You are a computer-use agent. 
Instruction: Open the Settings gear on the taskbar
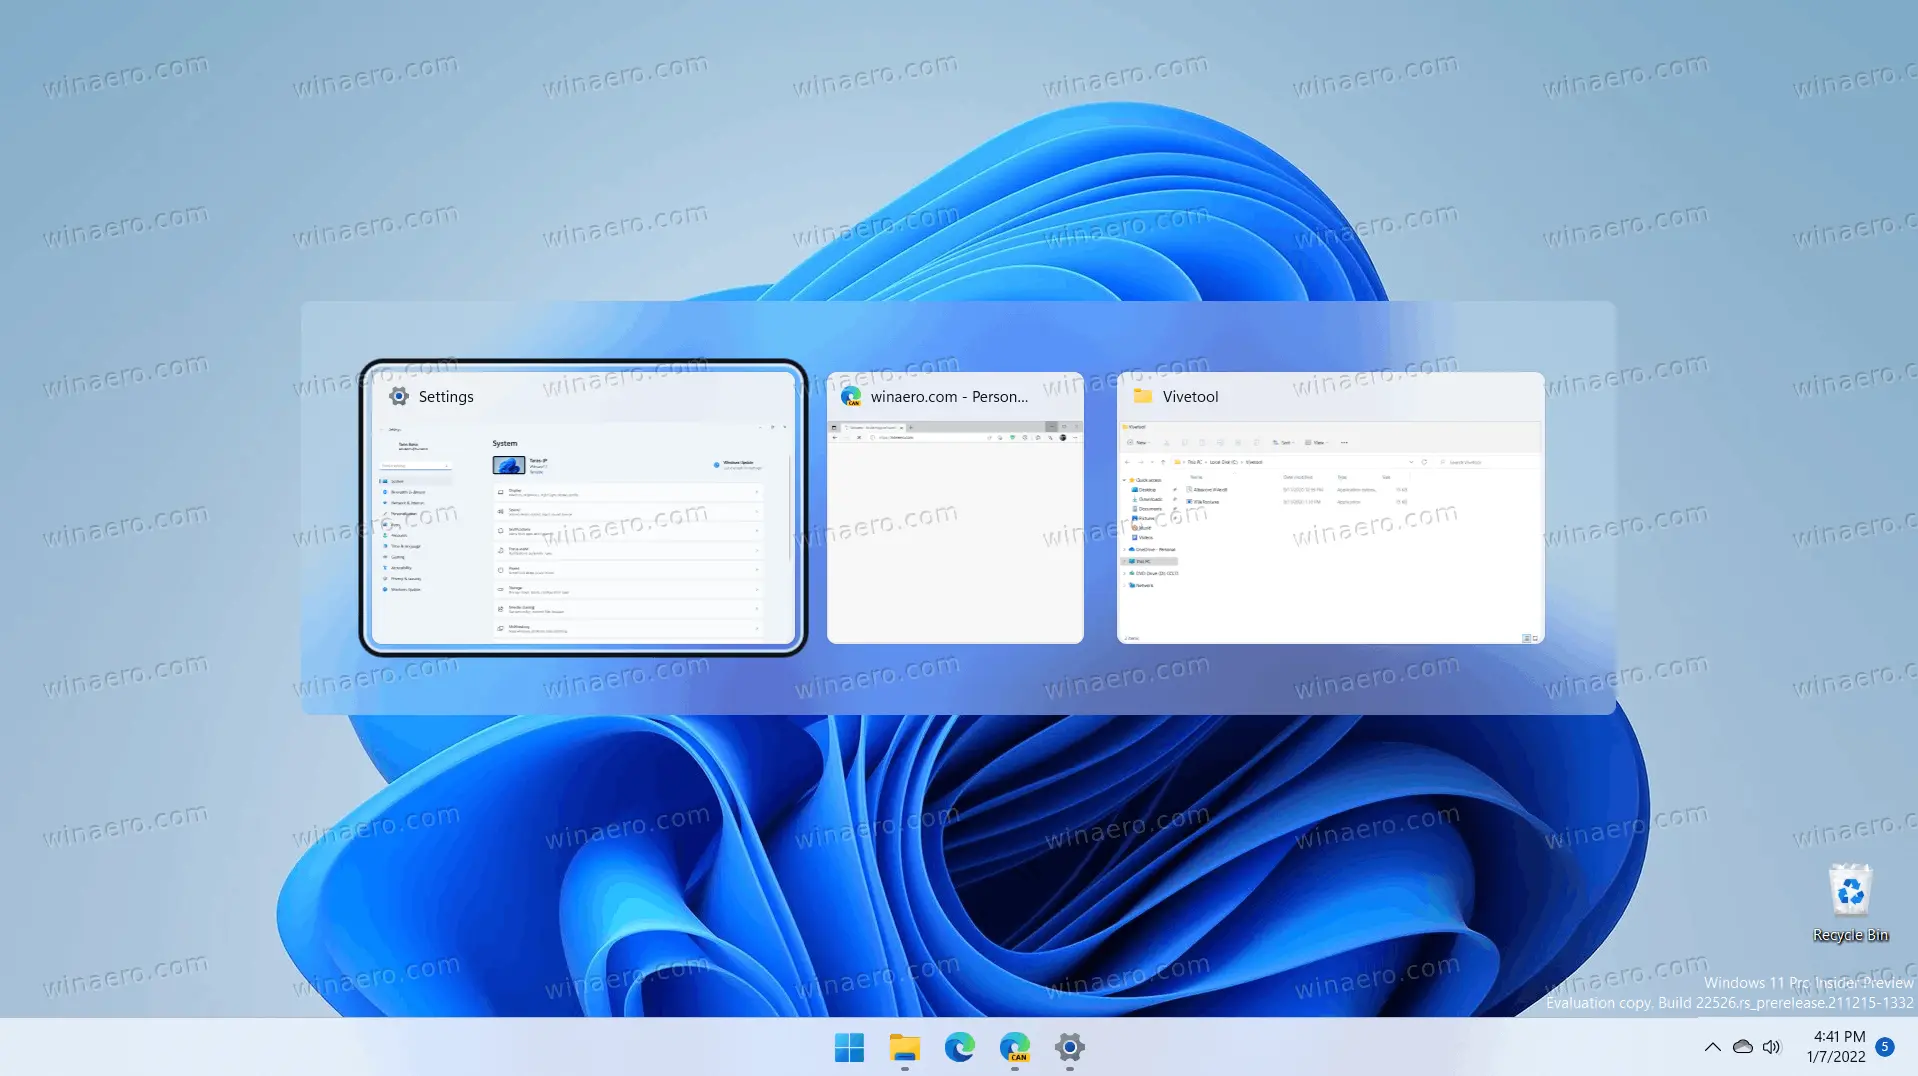coord(1069,1047)
